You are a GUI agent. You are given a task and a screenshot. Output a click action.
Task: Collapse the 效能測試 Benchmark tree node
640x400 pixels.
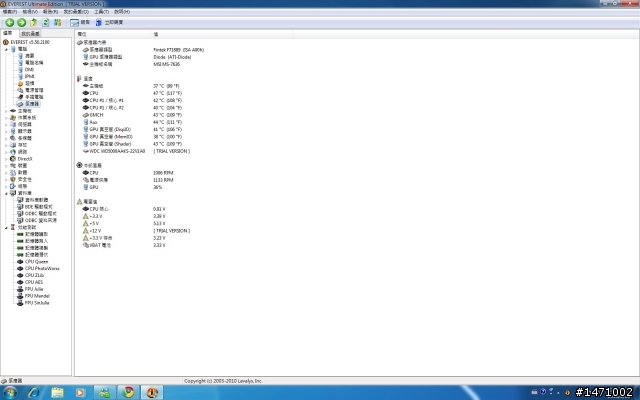[6, 227]
